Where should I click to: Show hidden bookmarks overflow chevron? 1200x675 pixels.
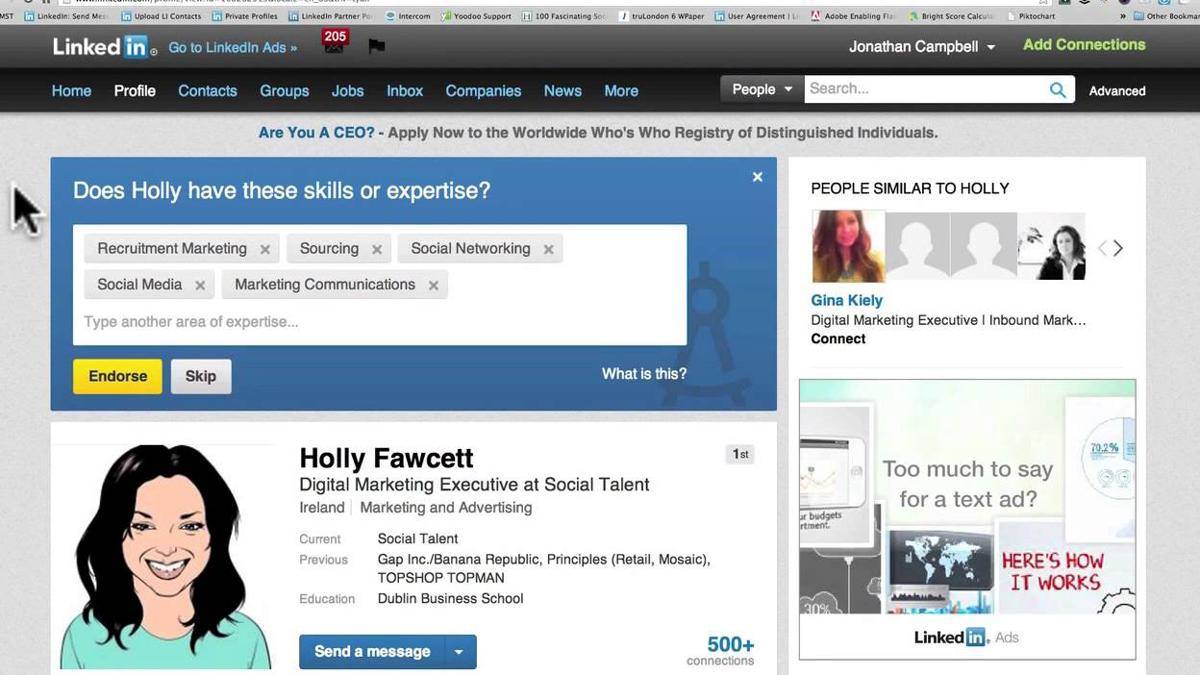tap(1123, 16)
